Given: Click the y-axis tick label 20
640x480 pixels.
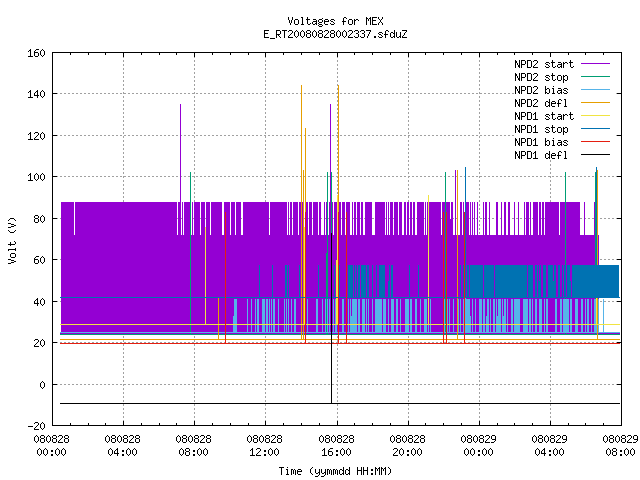Looking at the screenshot, I should tap(39, 343).
